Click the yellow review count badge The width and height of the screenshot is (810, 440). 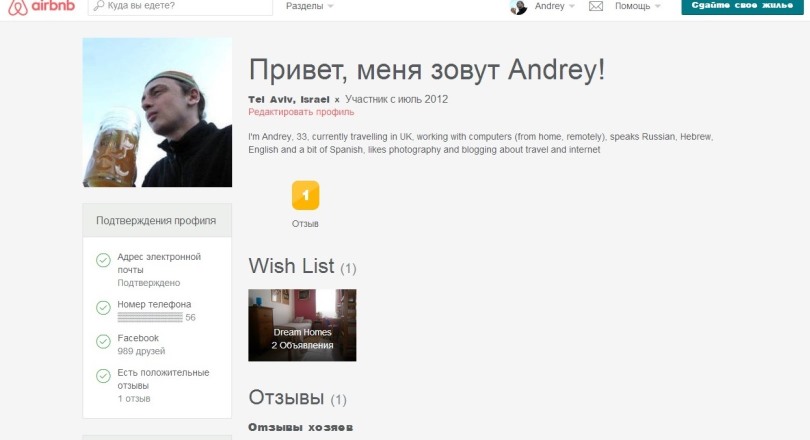305,195
